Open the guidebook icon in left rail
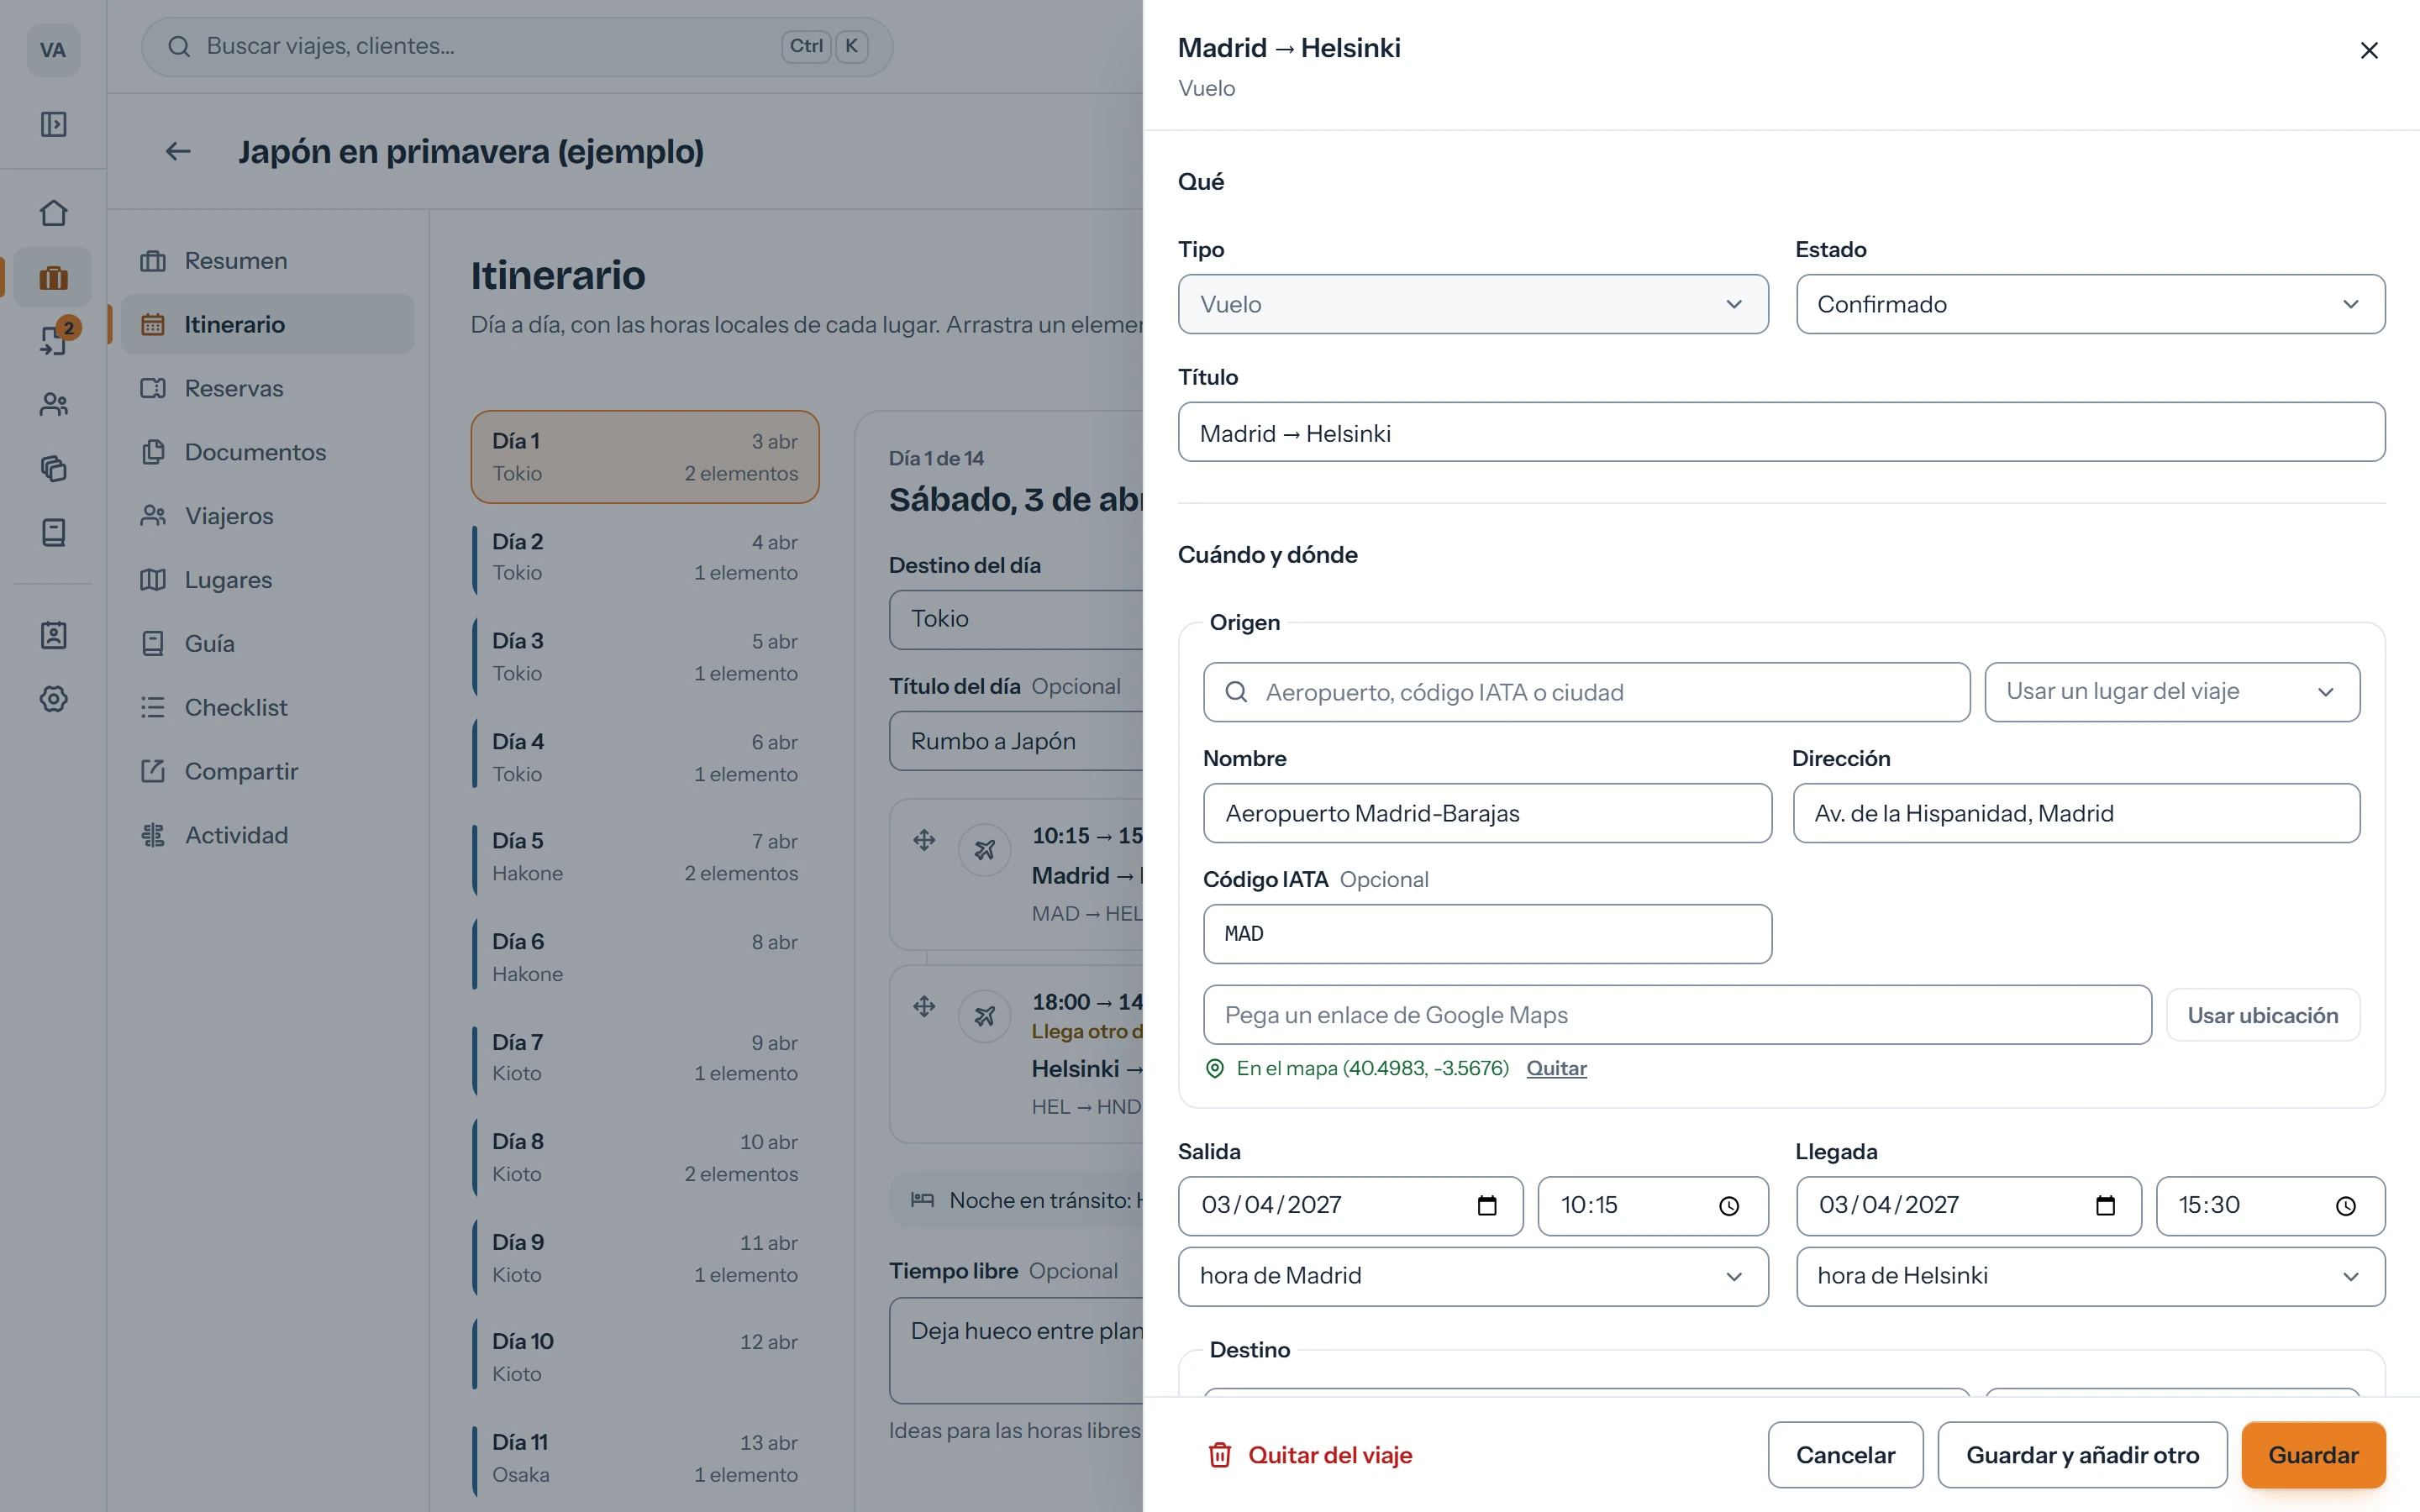 coord(53,532)
